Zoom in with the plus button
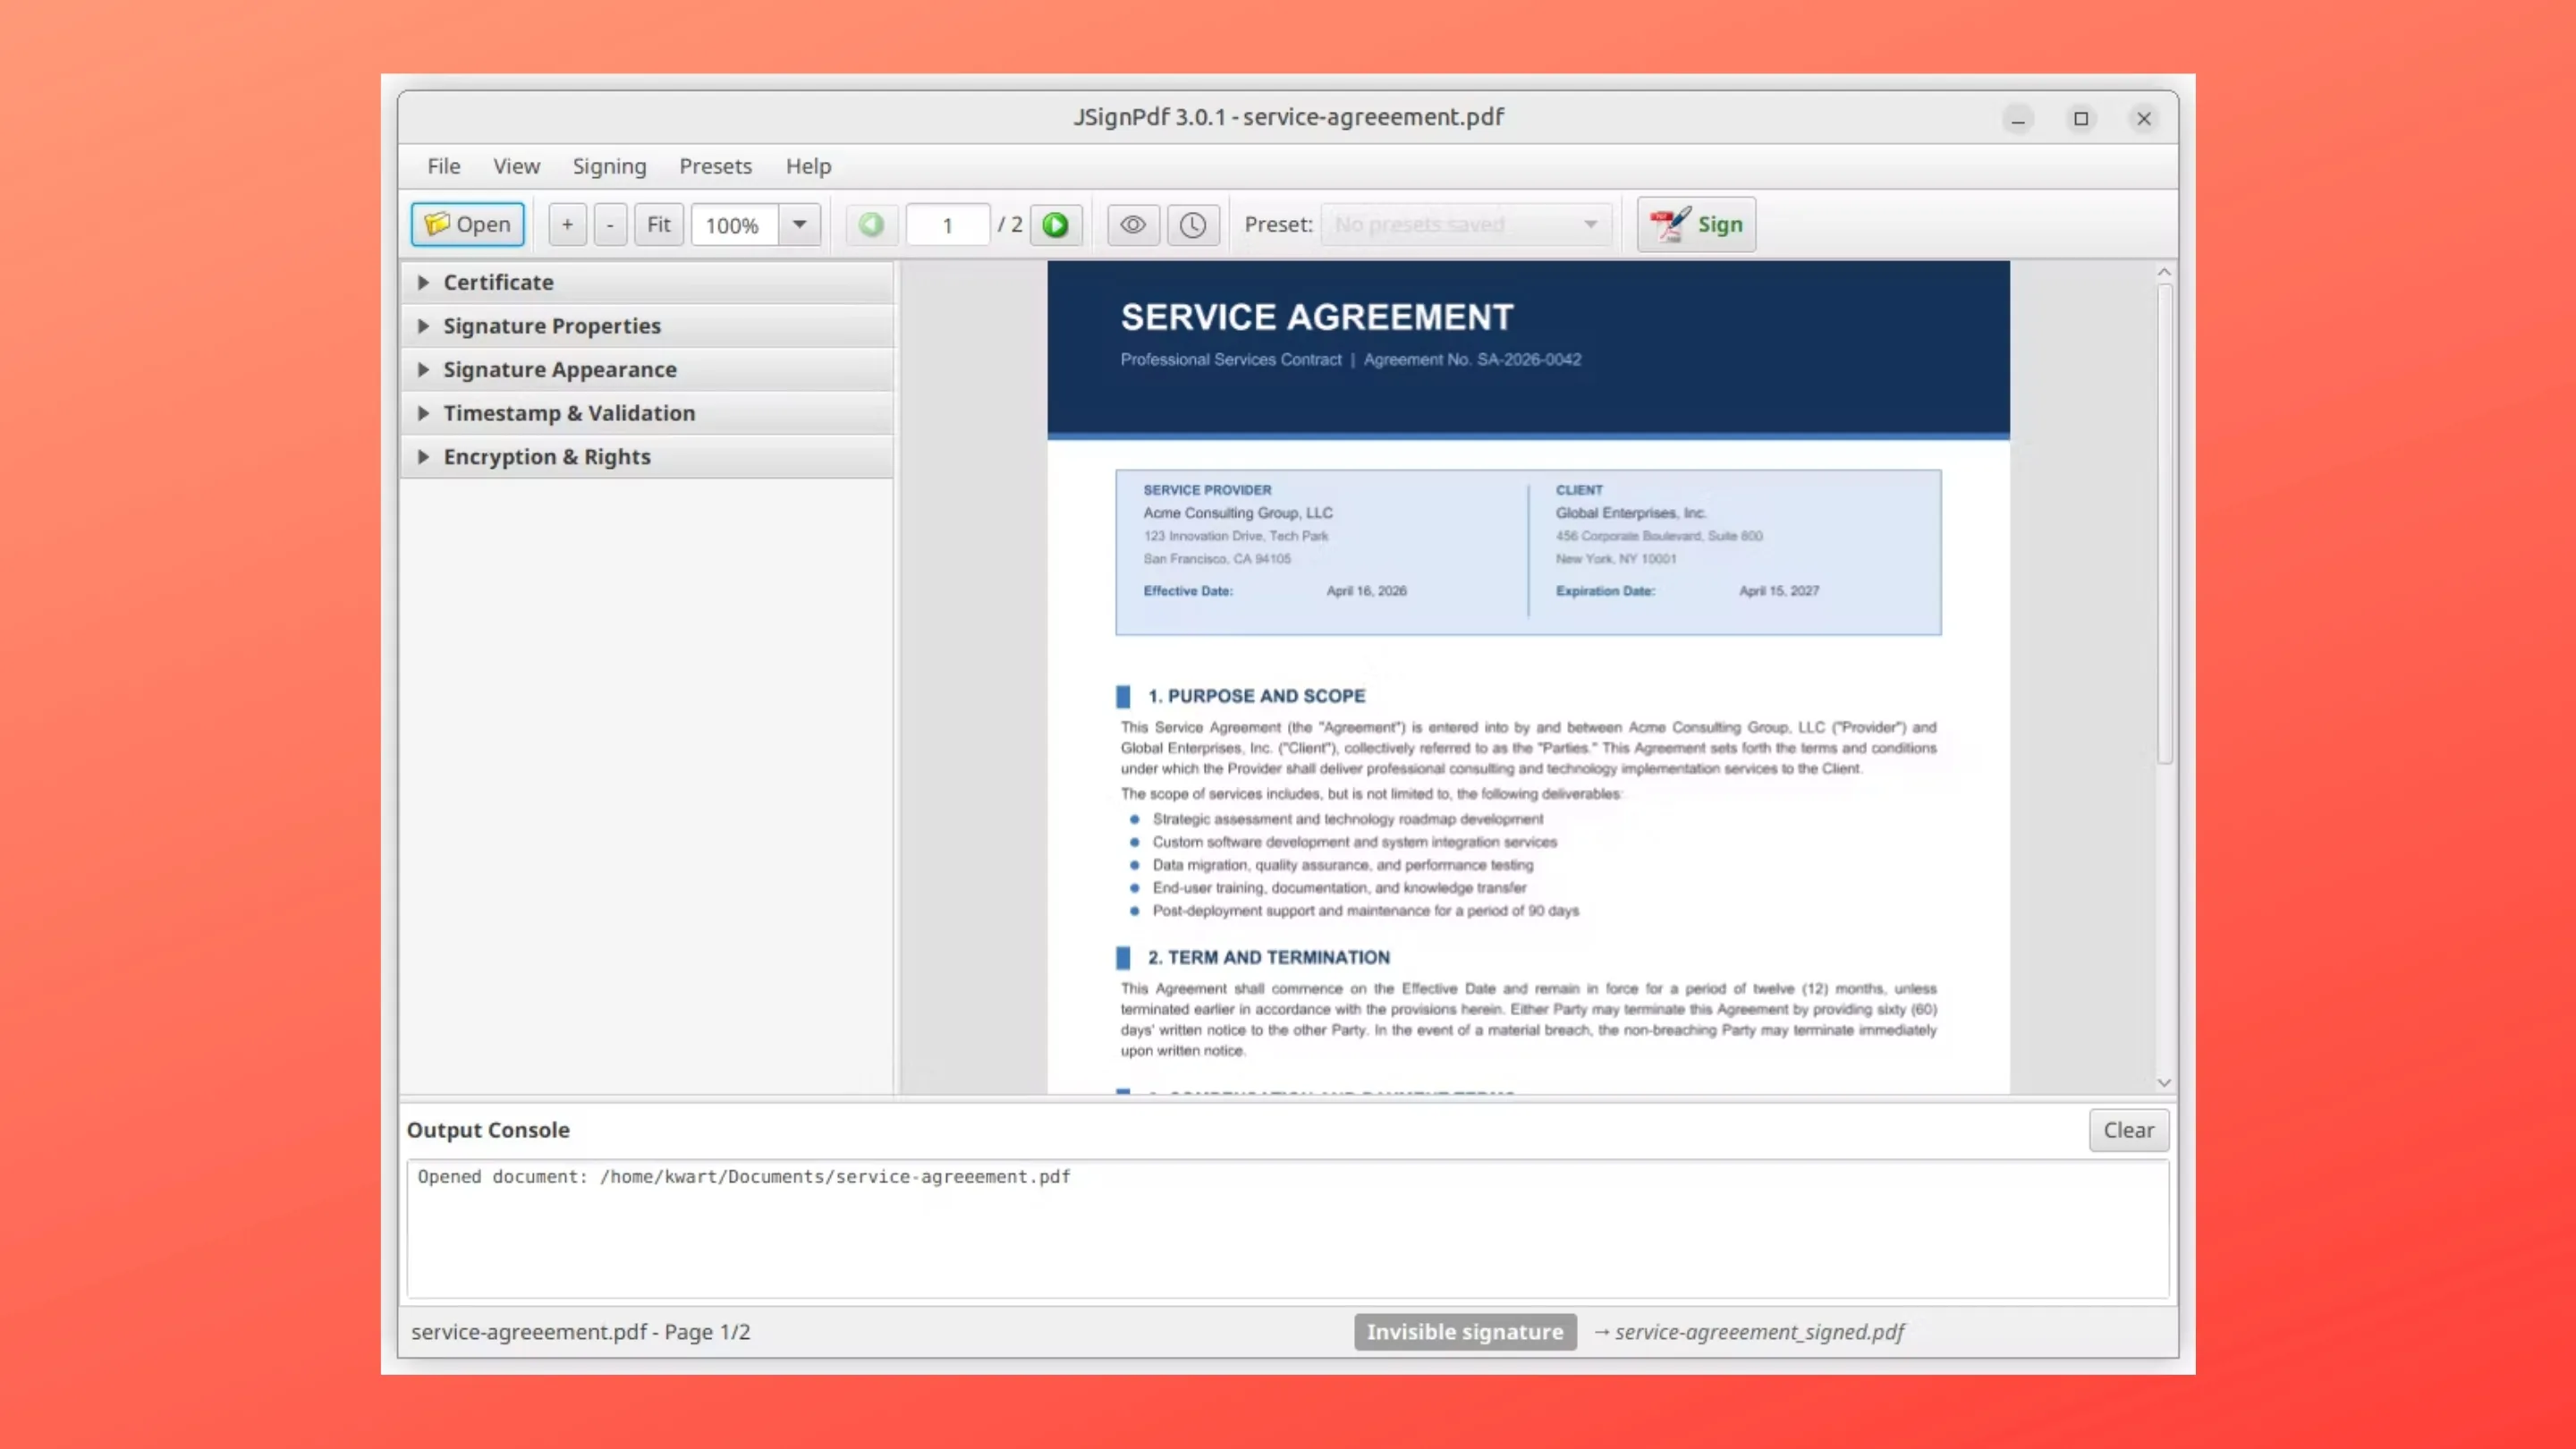Image resolution: width=2576 pixels, height=1449 pixels. [x=567, y=224]
